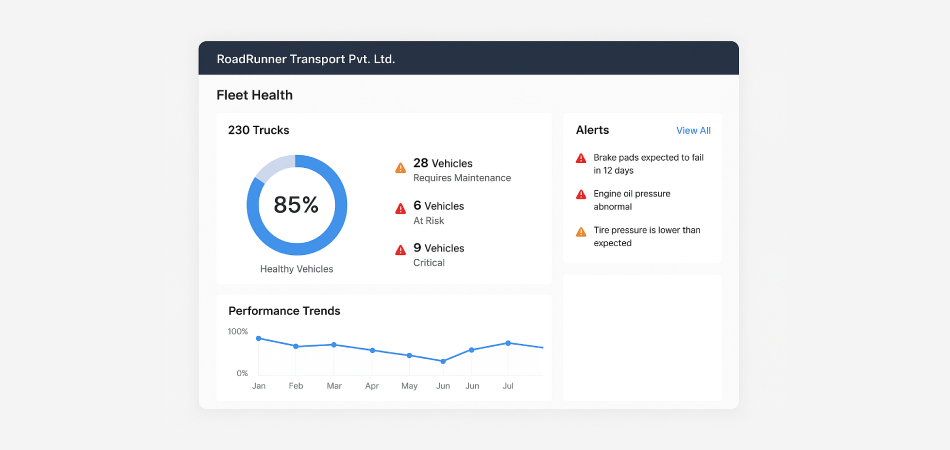The width and height of the screenshot is (950, 450).
Task: Click the orange warning icon beside 28 Vehicles
Action: pyautogui.click(x=401, y=168)
